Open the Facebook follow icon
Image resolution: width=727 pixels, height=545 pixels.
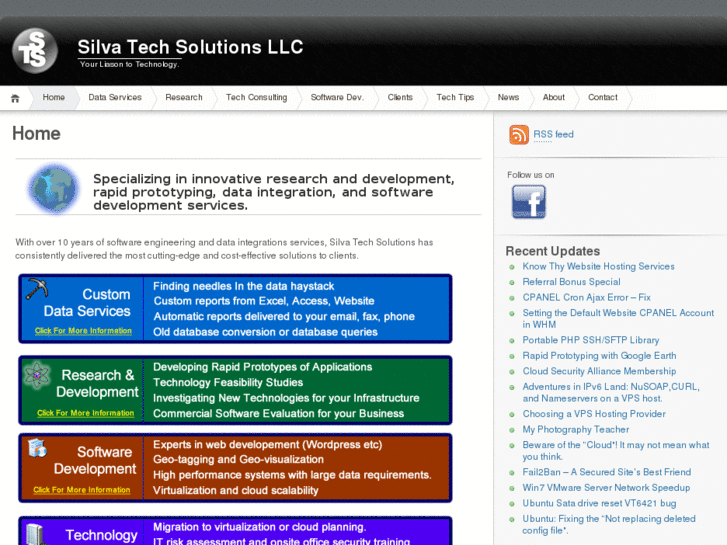click(529, 202)
